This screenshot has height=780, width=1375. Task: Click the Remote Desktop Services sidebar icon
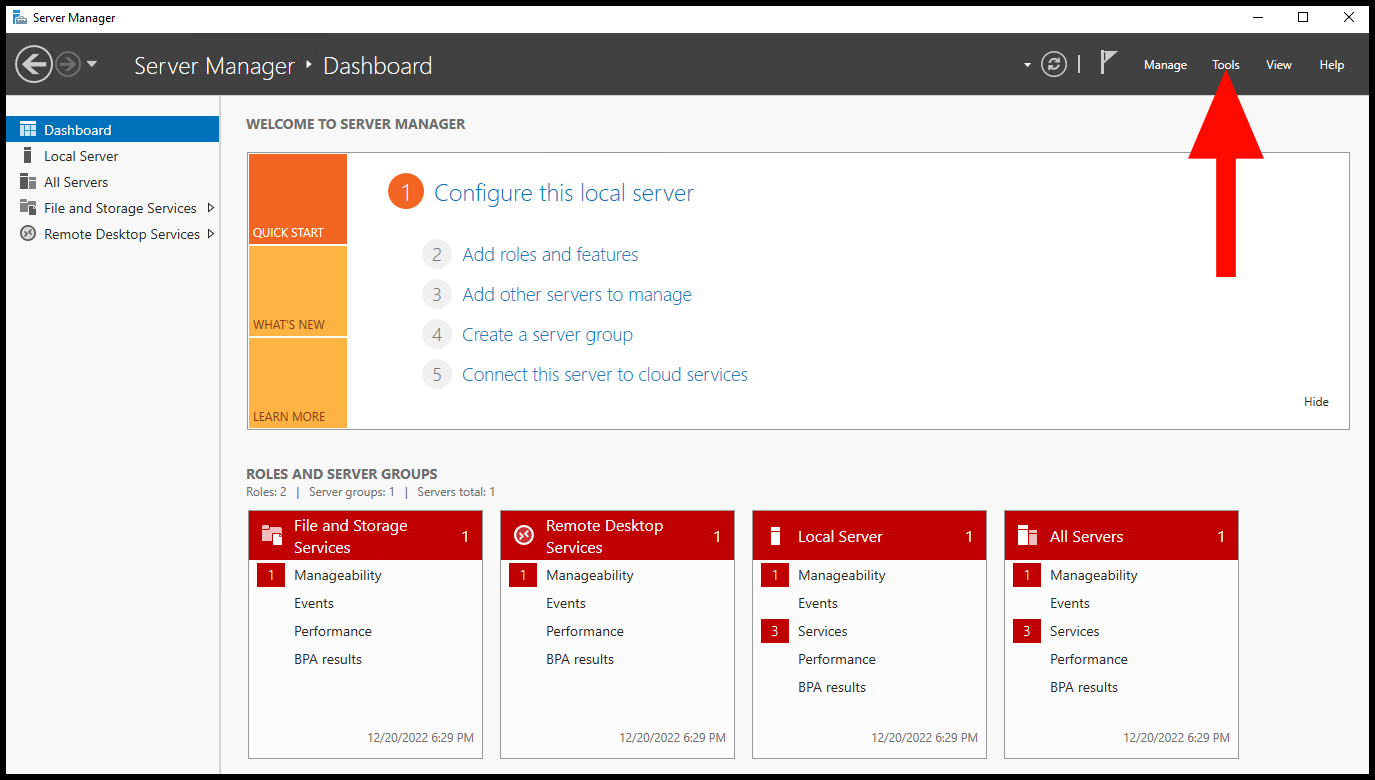tap(28, 233)
